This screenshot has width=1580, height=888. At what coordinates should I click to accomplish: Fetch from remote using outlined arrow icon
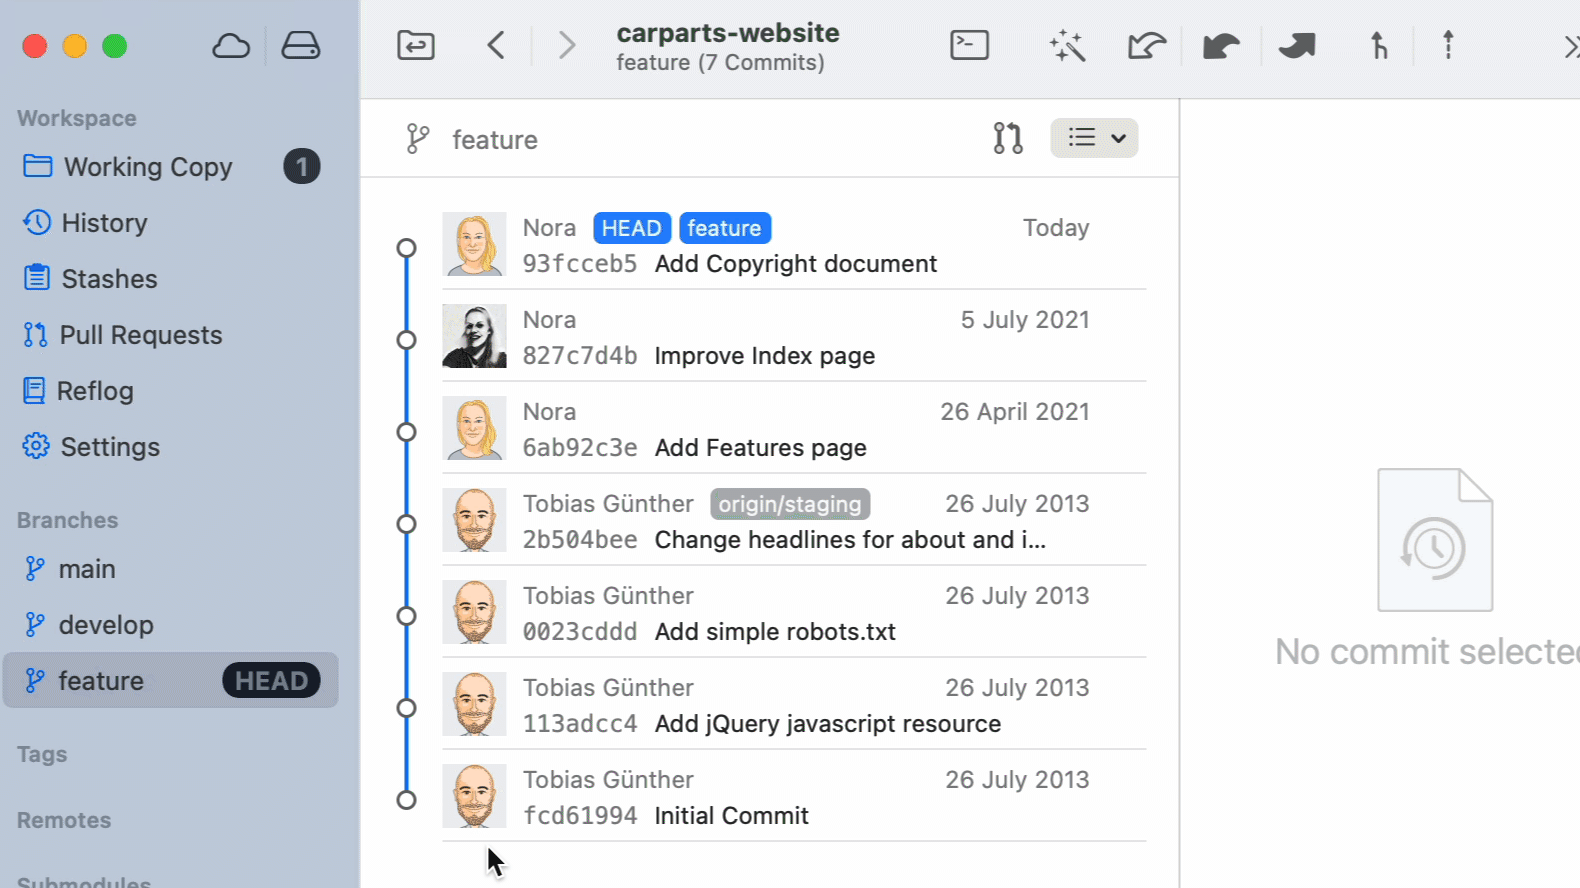point(1146,46)
